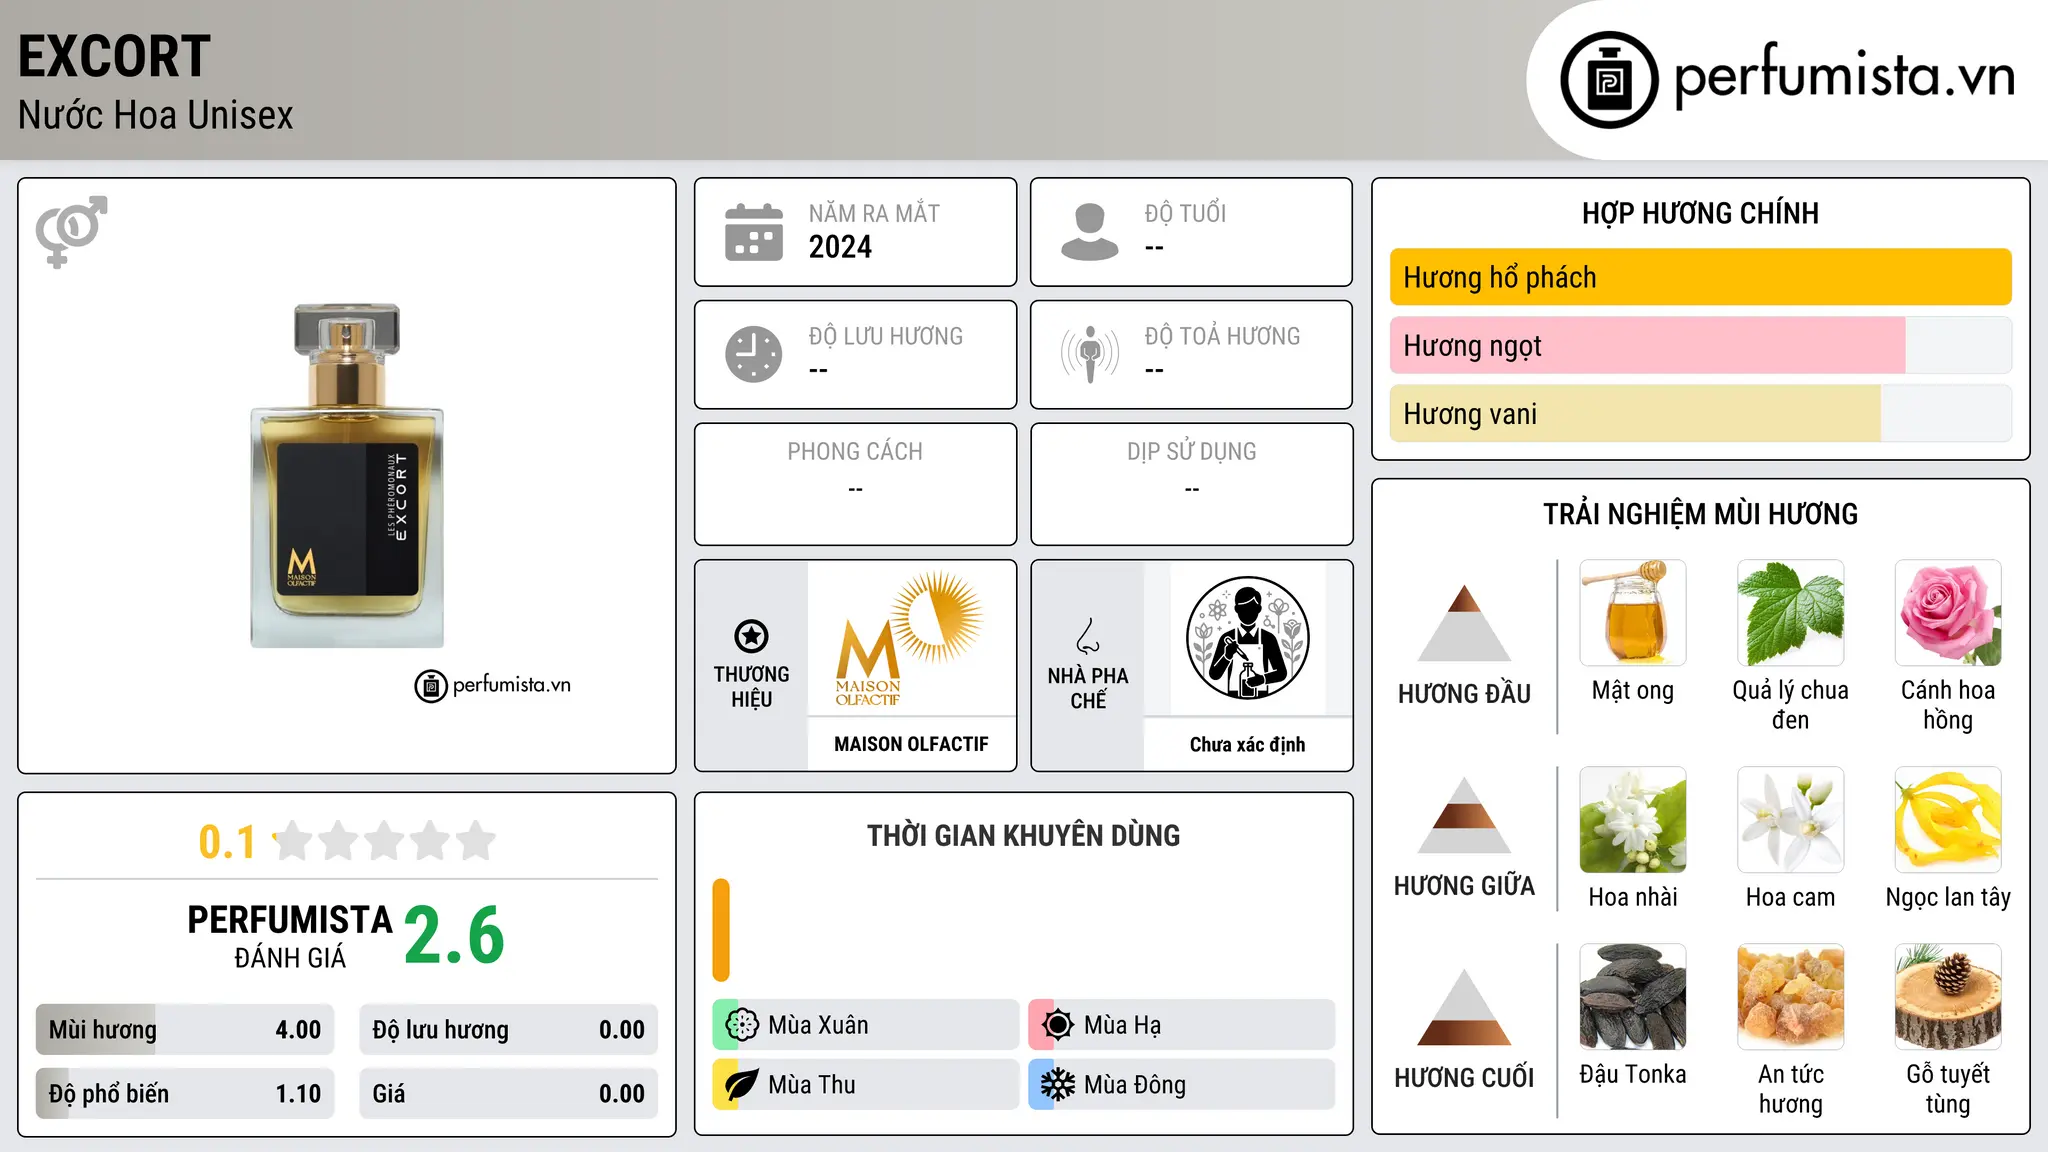Screen dimensions: 2048x1152
Task: Click the Hương cuối pyramid icon
Action: [1464, 1007]
